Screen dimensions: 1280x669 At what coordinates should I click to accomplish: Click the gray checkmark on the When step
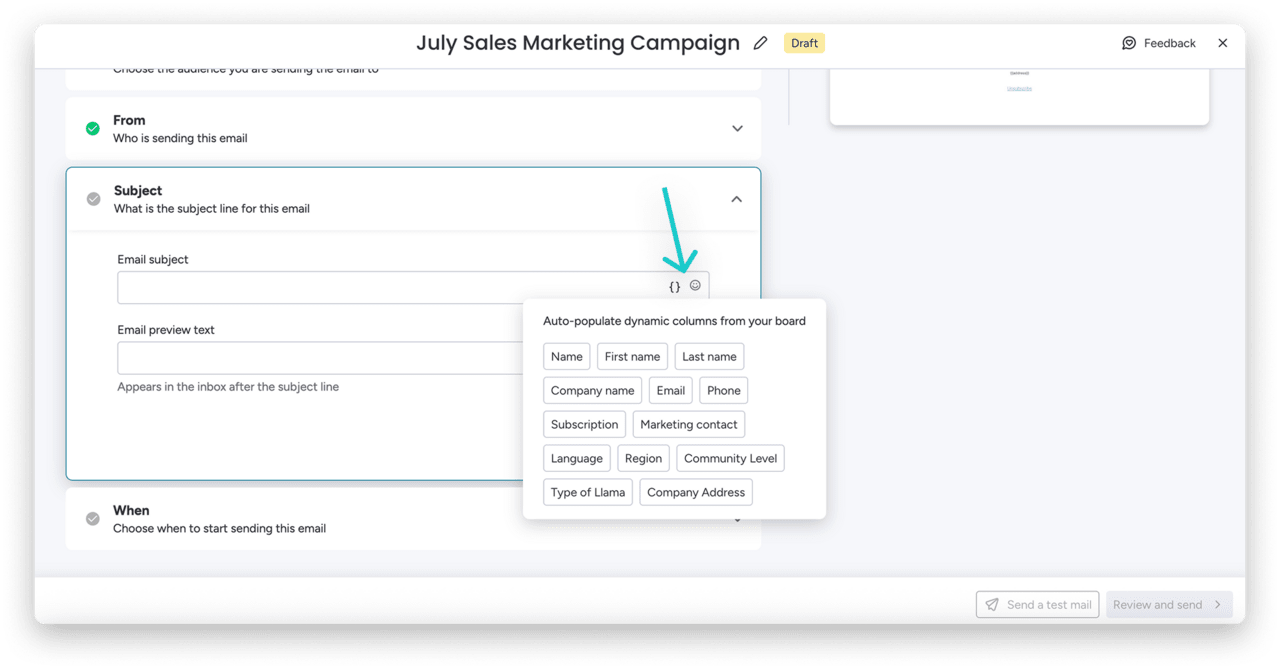click(x=92, y=518)
